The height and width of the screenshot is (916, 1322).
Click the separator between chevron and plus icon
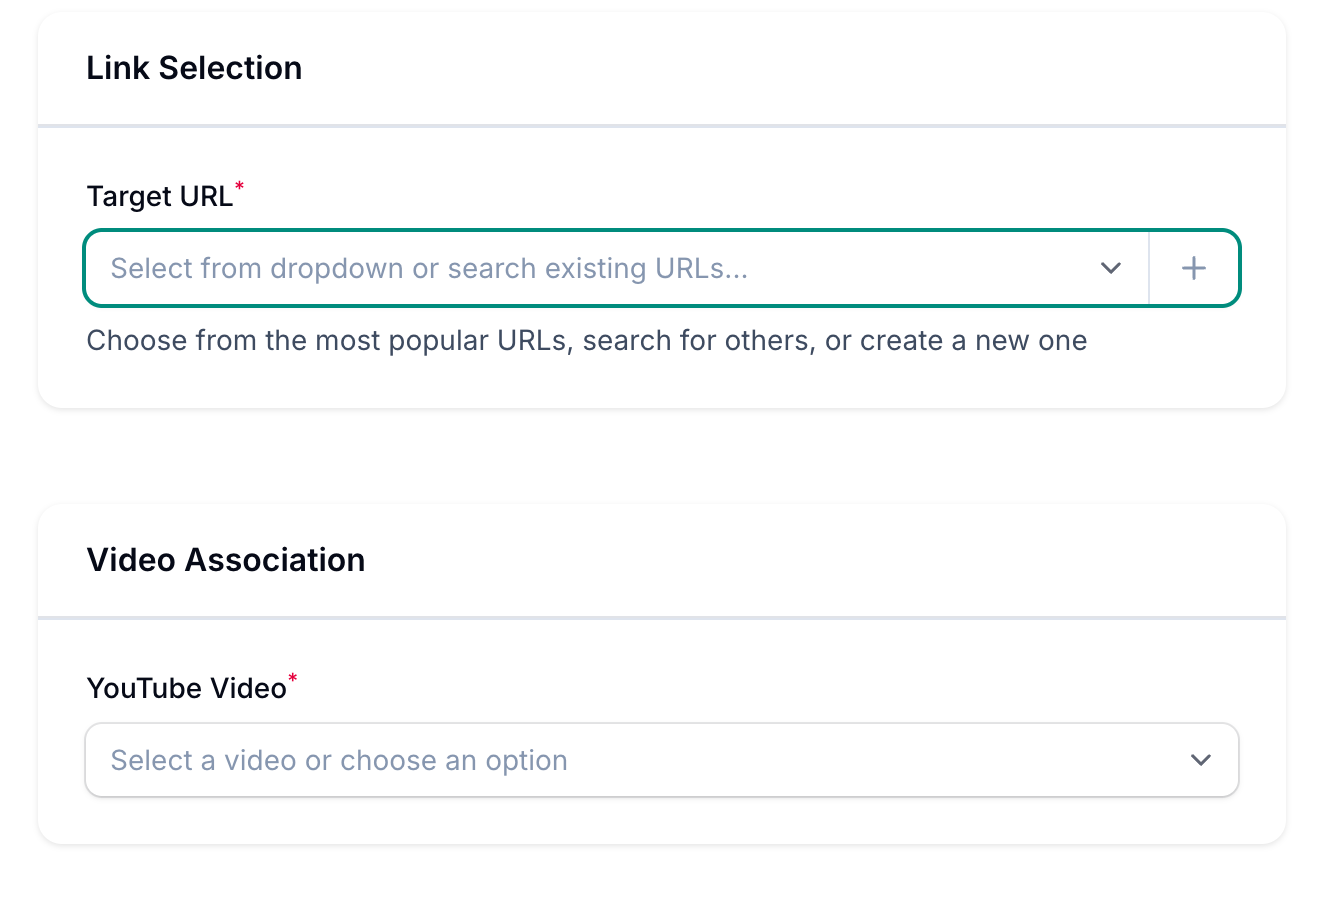[1149, 268]
